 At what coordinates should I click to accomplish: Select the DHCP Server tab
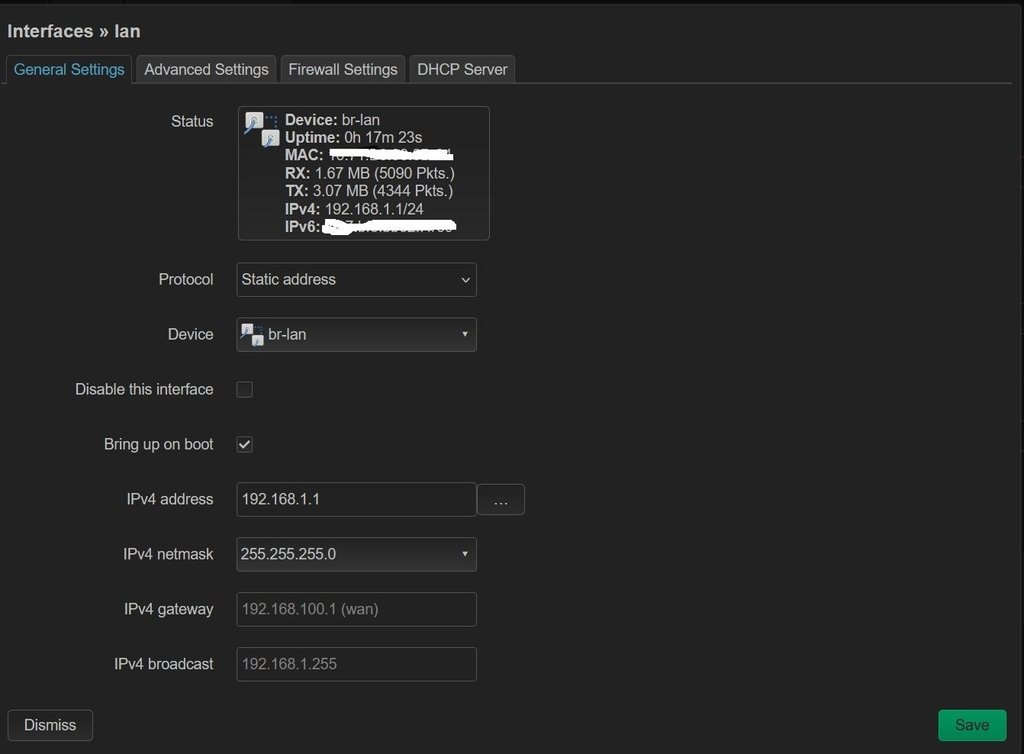[x=462, y=69]
